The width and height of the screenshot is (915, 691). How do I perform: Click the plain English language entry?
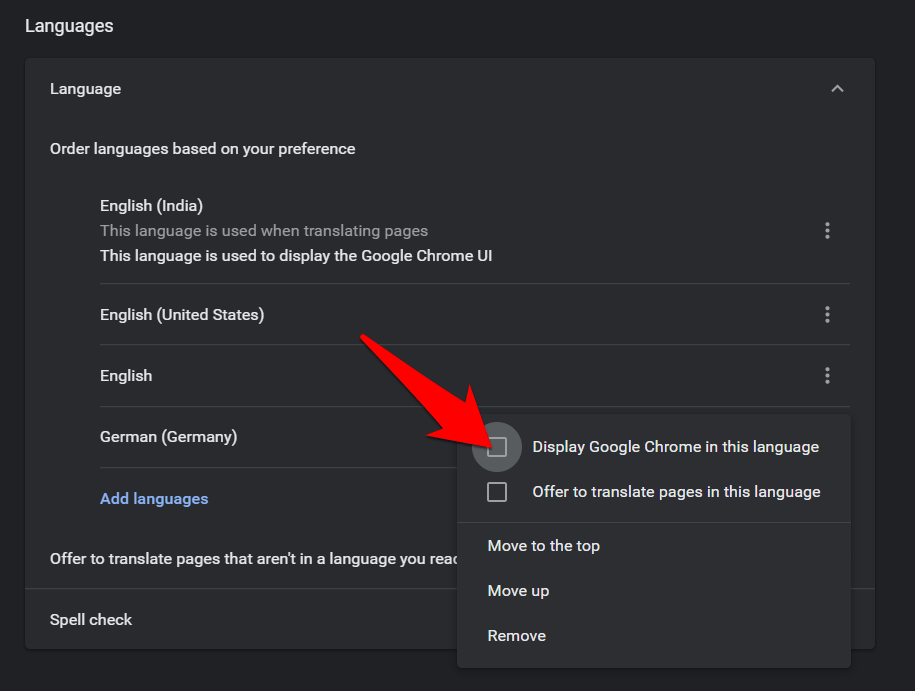(x=474, y=375)
